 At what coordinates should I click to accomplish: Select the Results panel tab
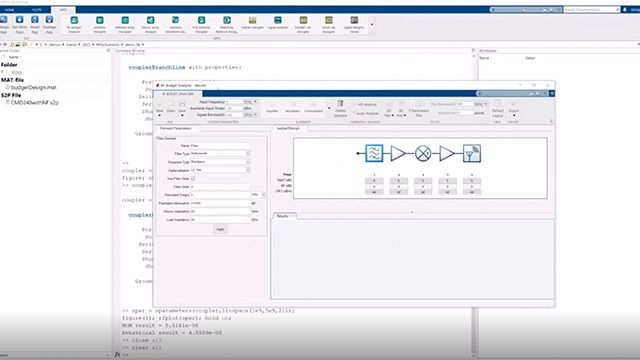pyautogui.click(x=282, y=216)
